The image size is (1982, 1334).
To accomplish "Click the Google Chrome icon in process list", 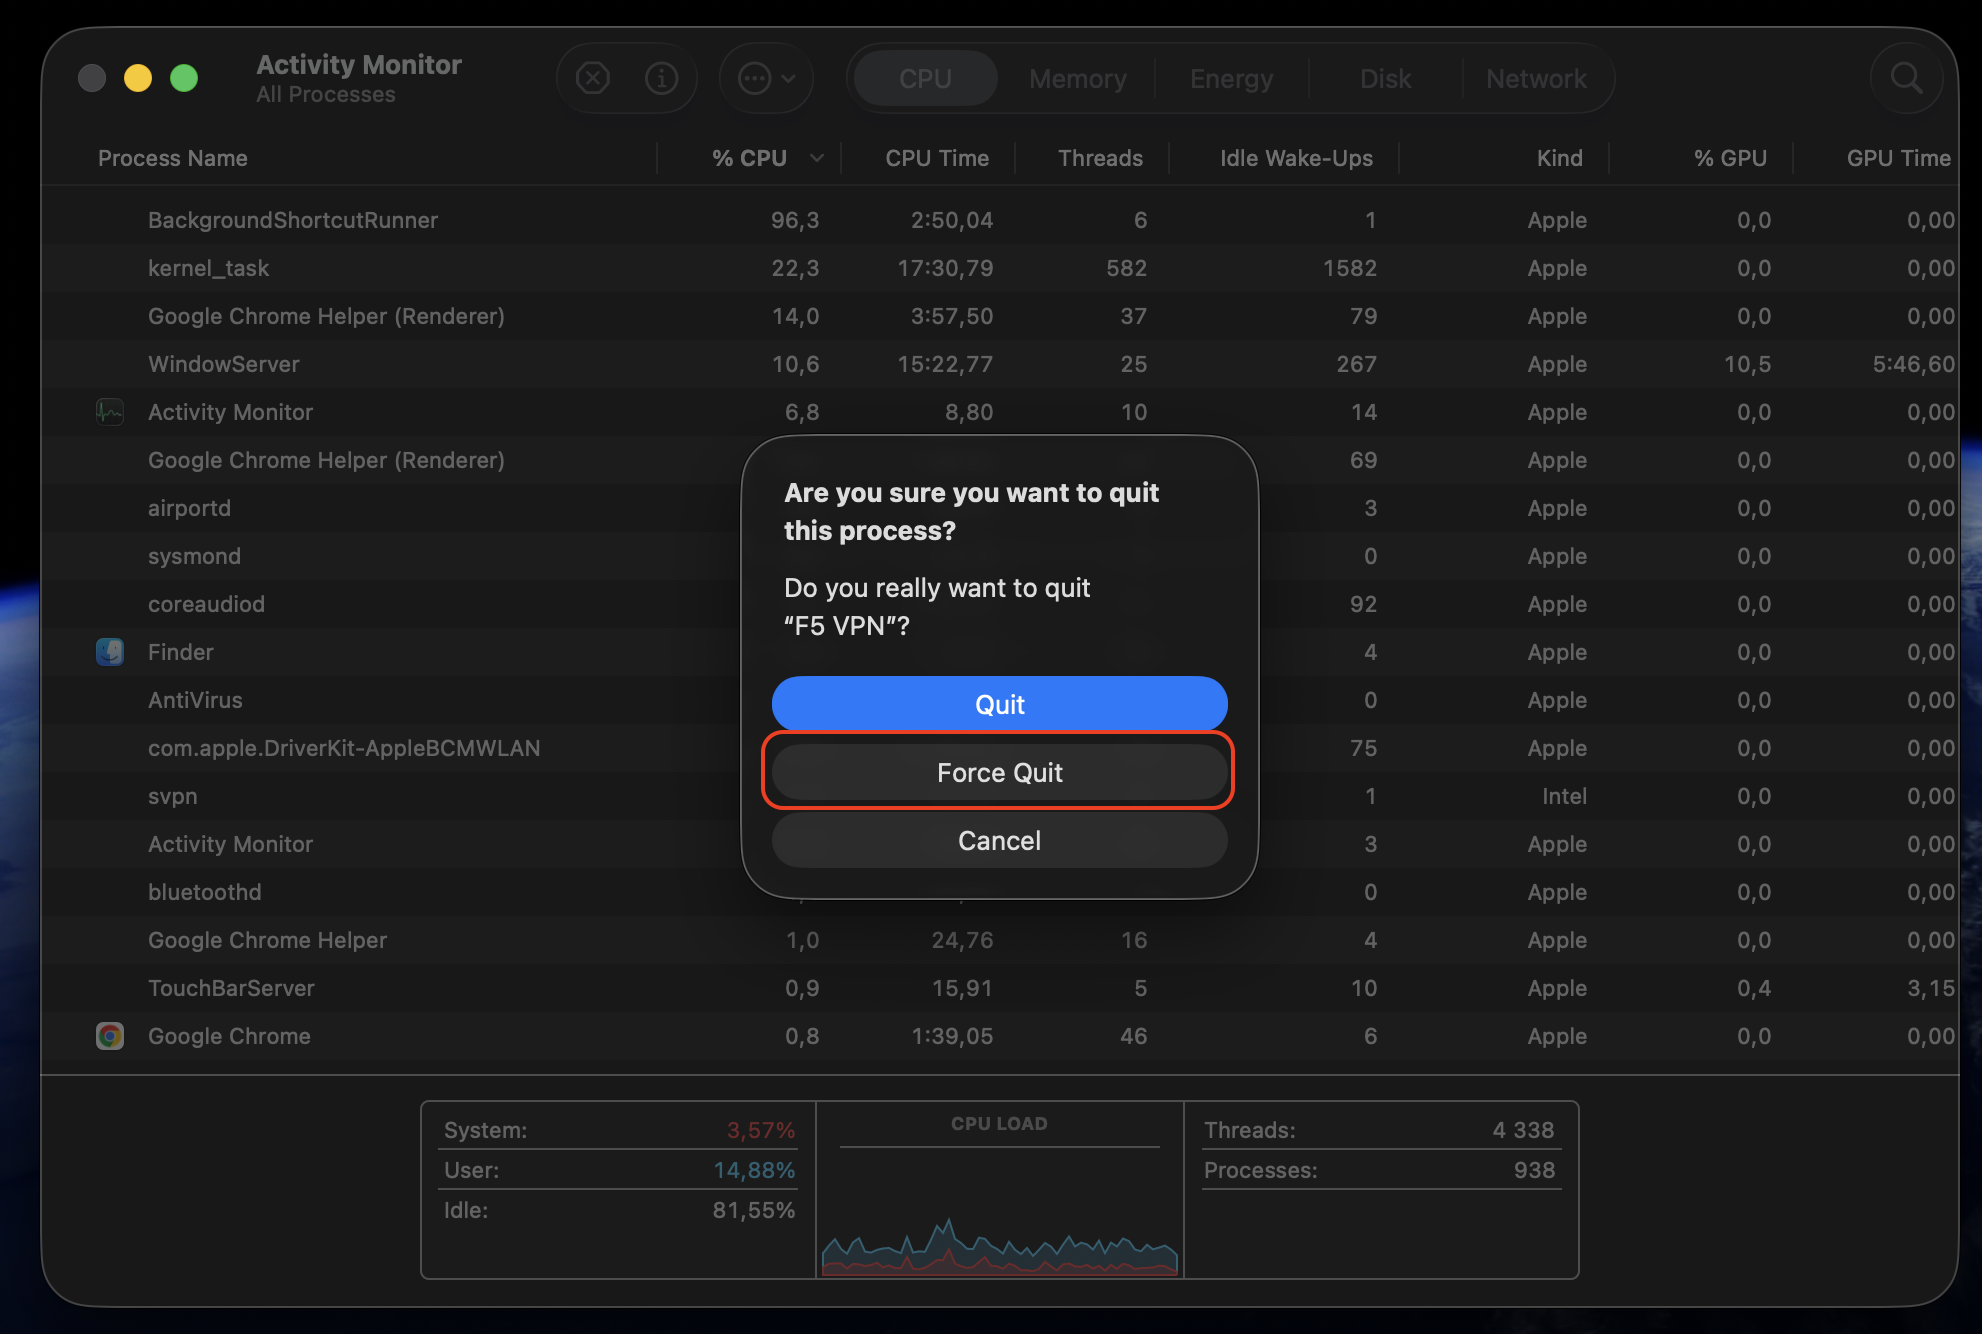I will point(110,1036).
